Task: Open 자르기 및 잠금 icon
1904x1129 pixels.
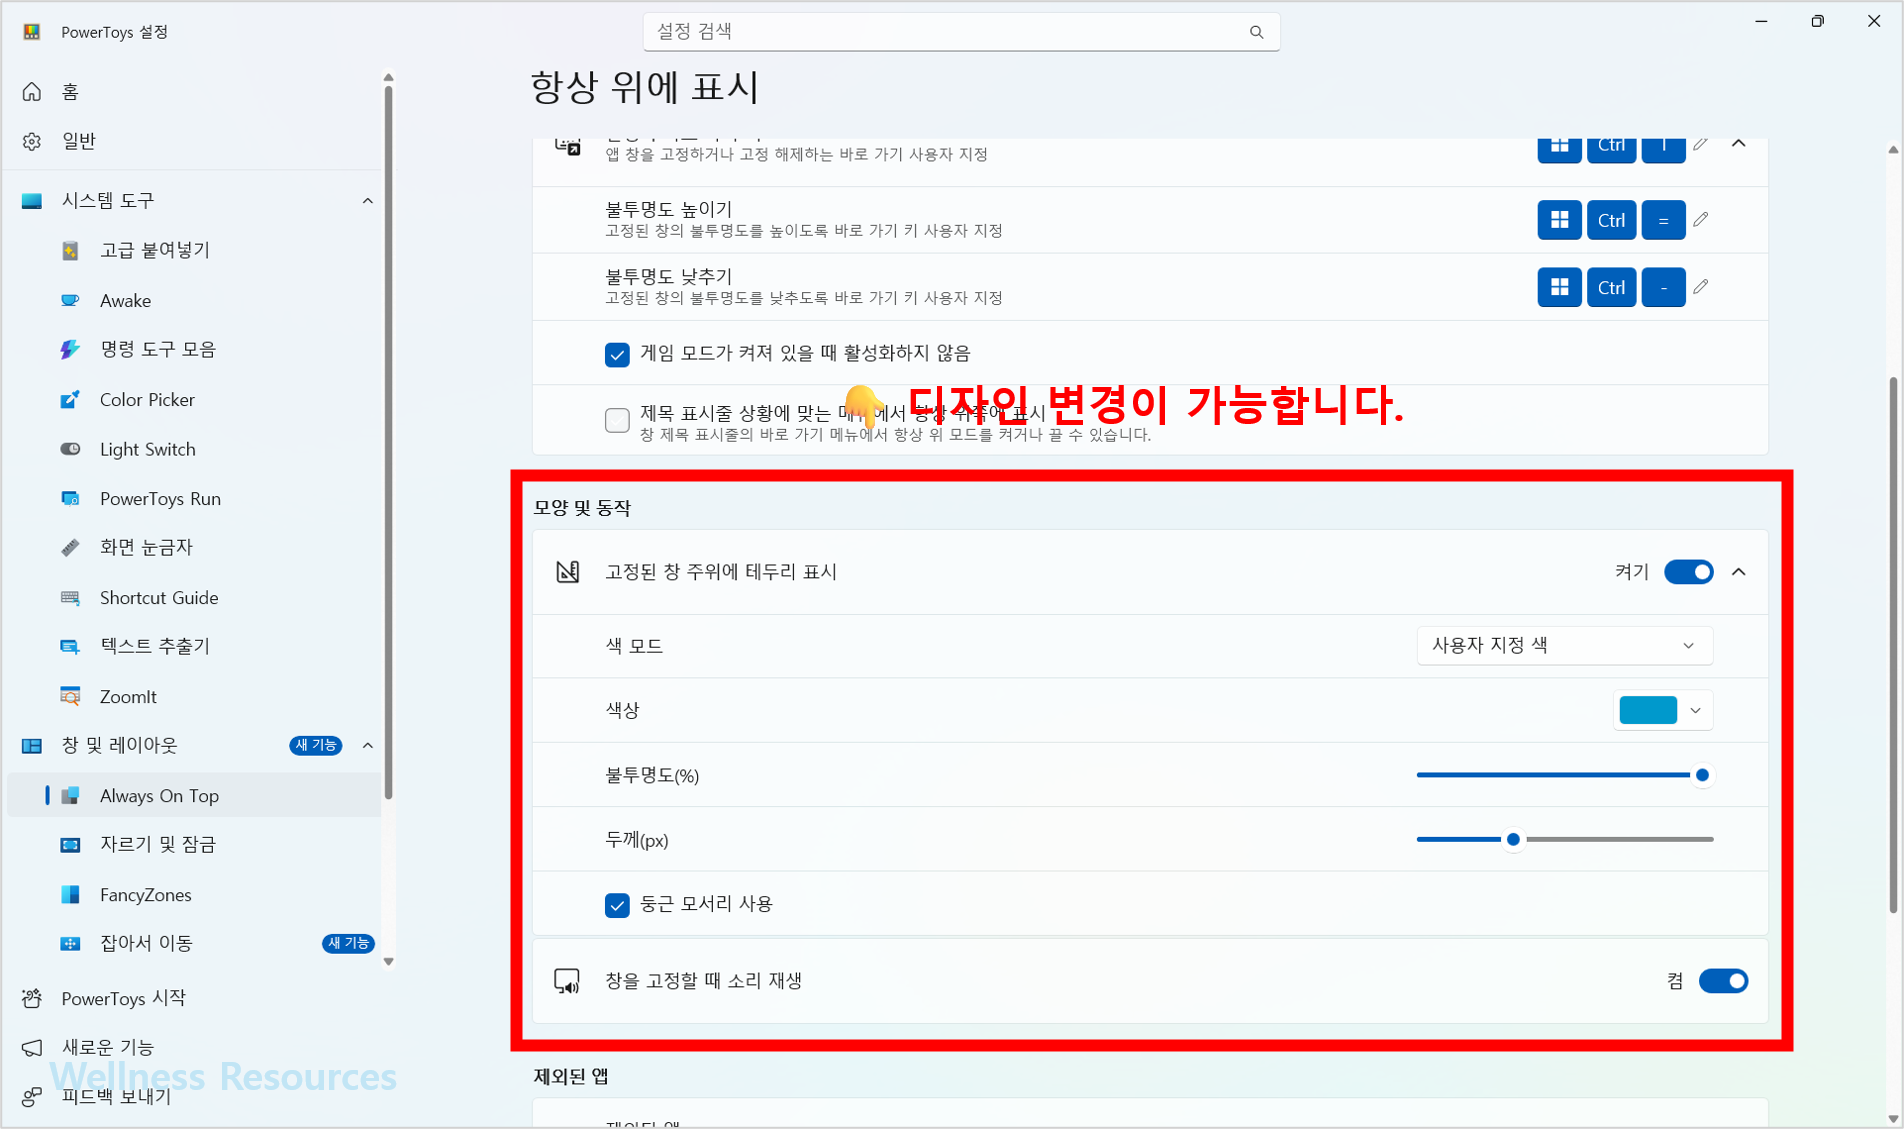Action: [70, 845]
